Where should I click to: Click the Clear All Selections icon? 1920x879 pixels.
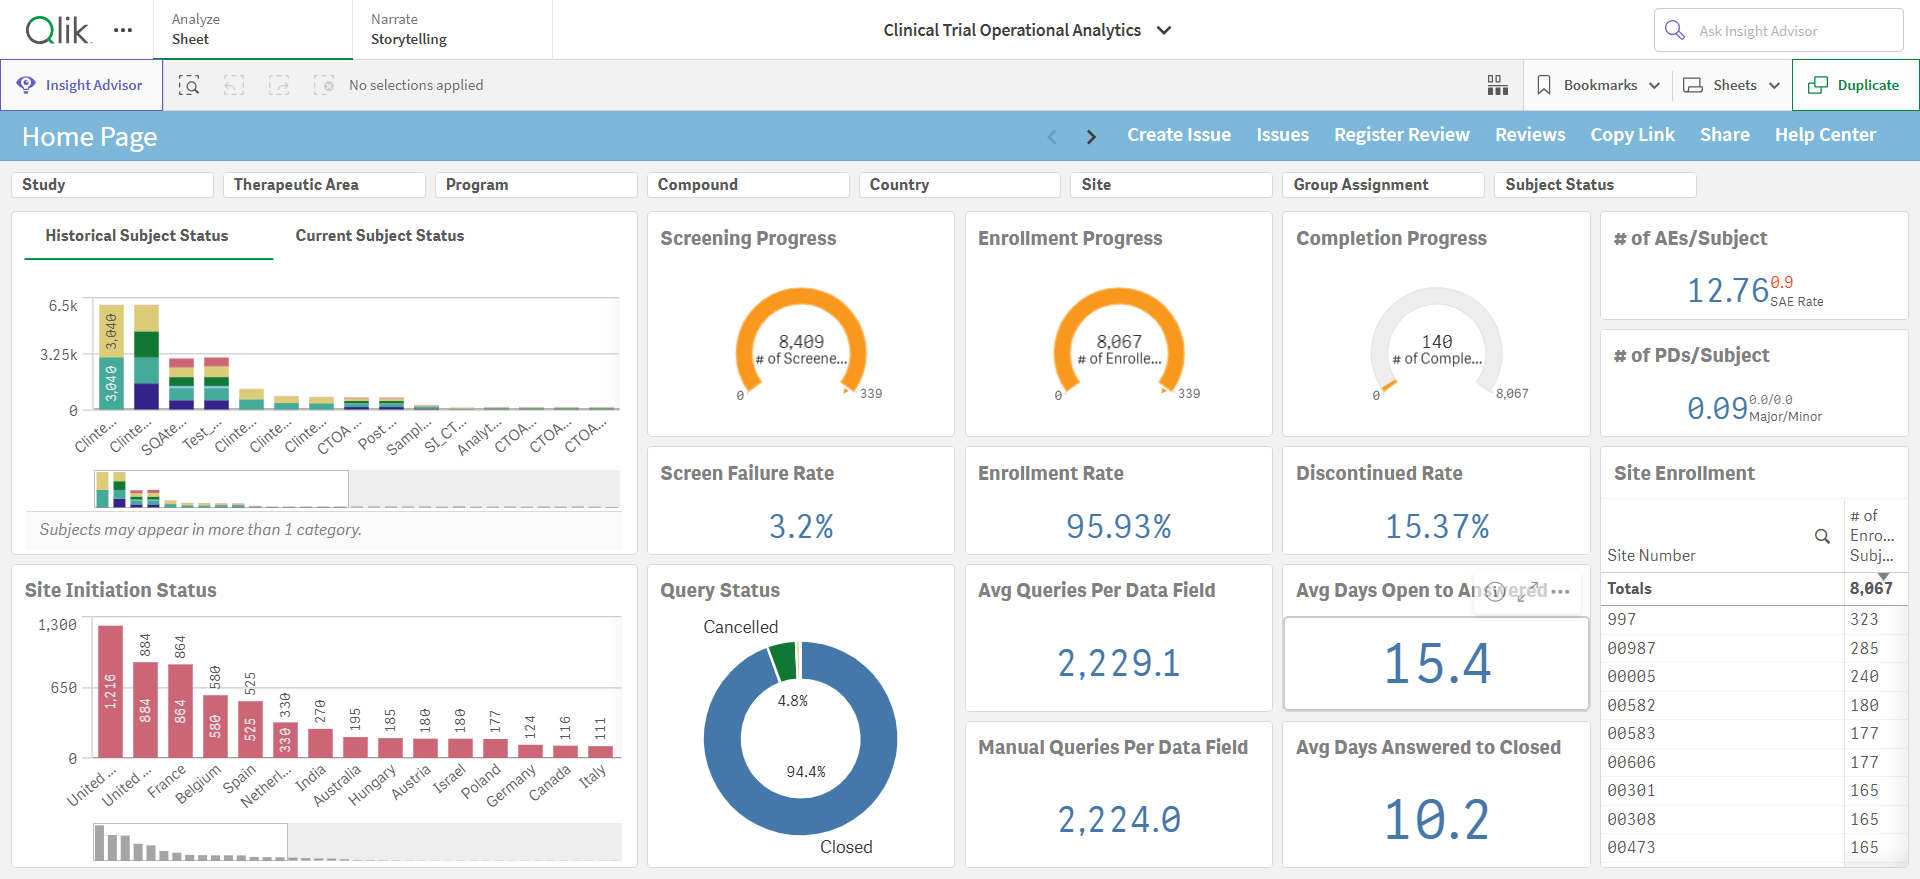click(324, 85)
